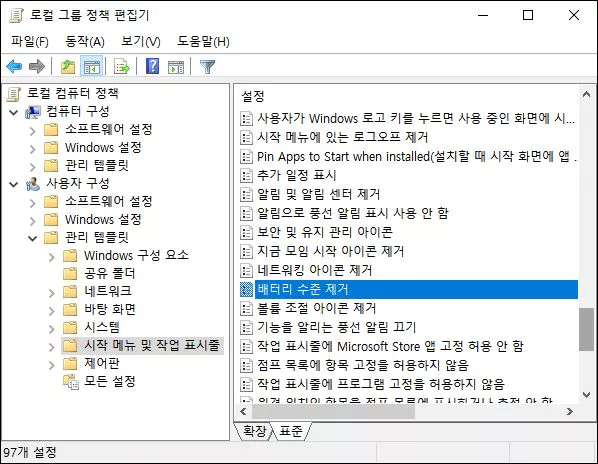Switch to the 확장 tab
This screenshot has height=464, width=598.
[255, 431]
